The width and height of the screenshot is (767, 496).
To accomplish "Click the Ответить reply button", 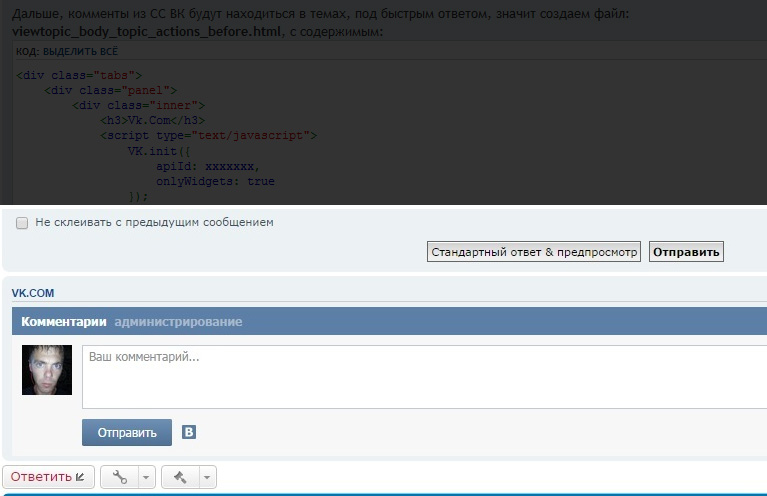I will coord(48,477).
